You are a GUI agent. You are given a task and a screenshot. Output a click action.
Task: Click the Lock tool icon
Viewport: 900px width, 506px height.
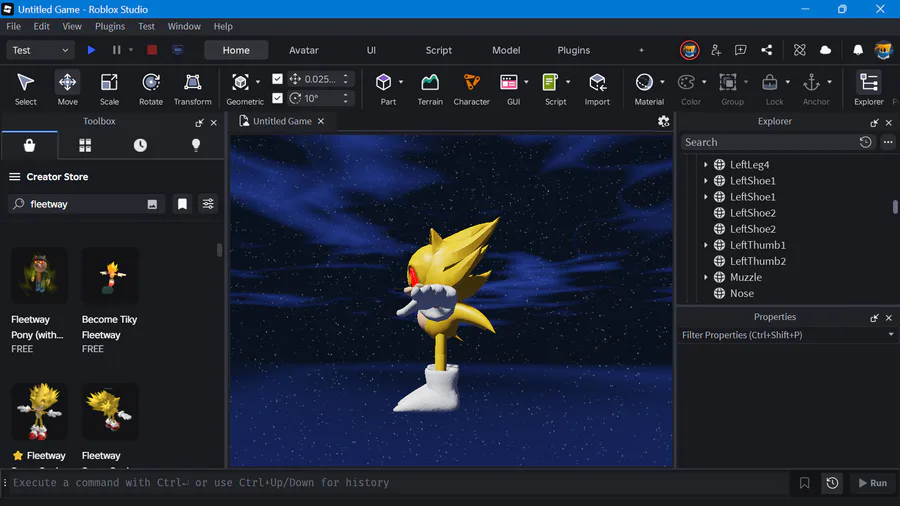coord(770,83)
